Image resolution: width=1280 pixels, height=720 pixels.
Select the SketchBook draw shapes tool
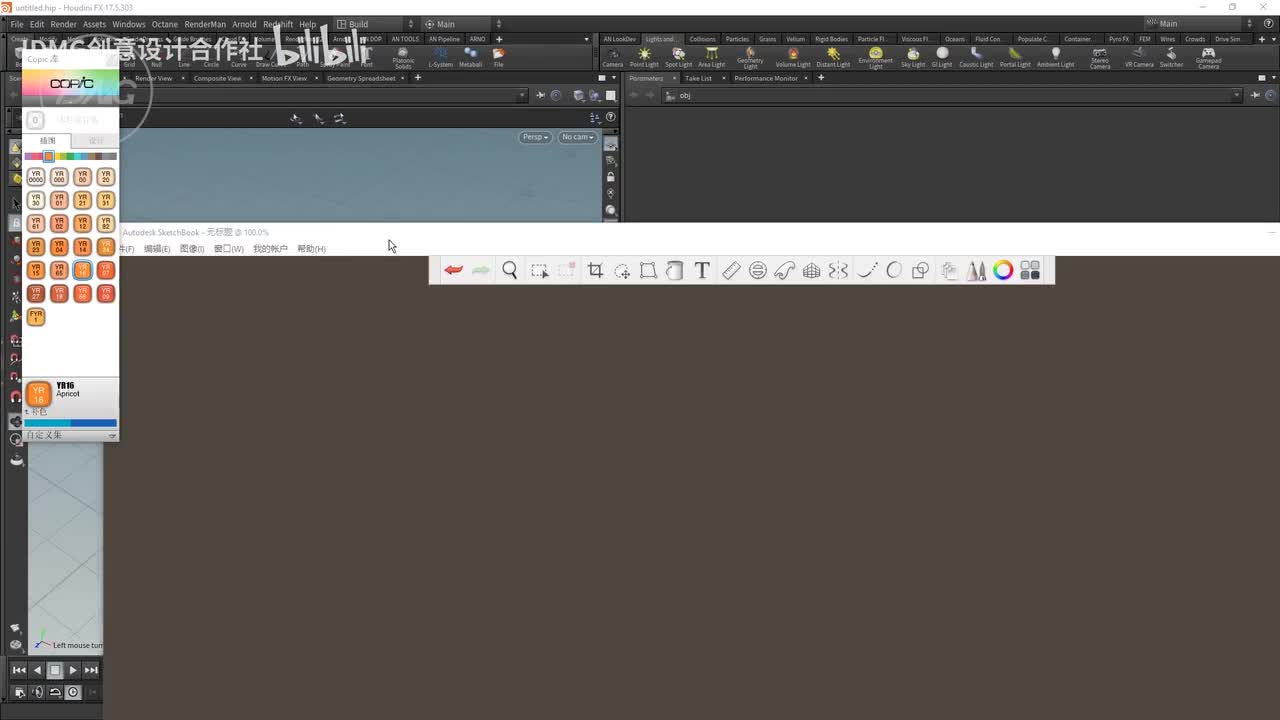pos(921,270)
